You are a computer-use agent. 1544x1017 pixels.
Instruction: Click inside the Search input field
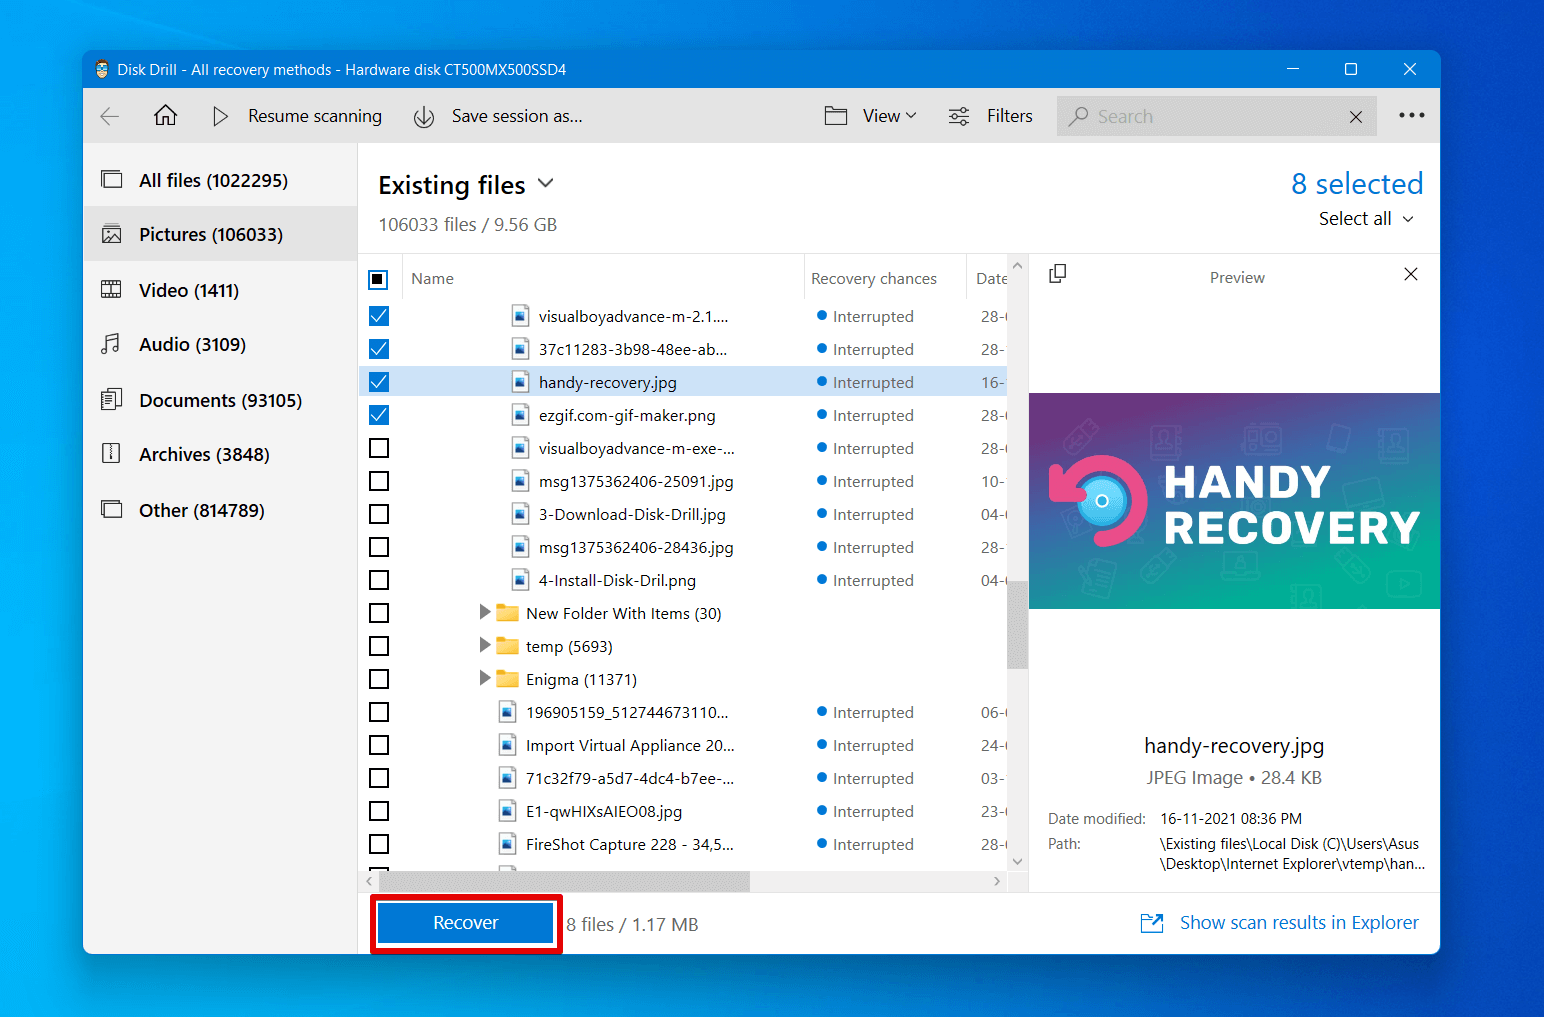coord(1215,116)
